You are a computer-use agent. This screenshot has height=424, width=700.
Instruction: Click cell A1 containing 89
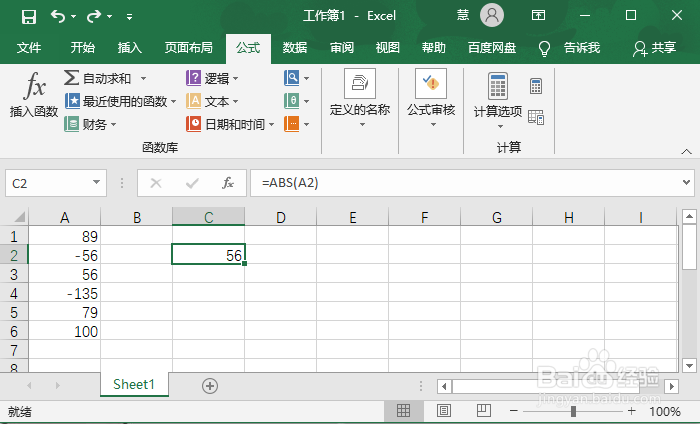point(65,236)
